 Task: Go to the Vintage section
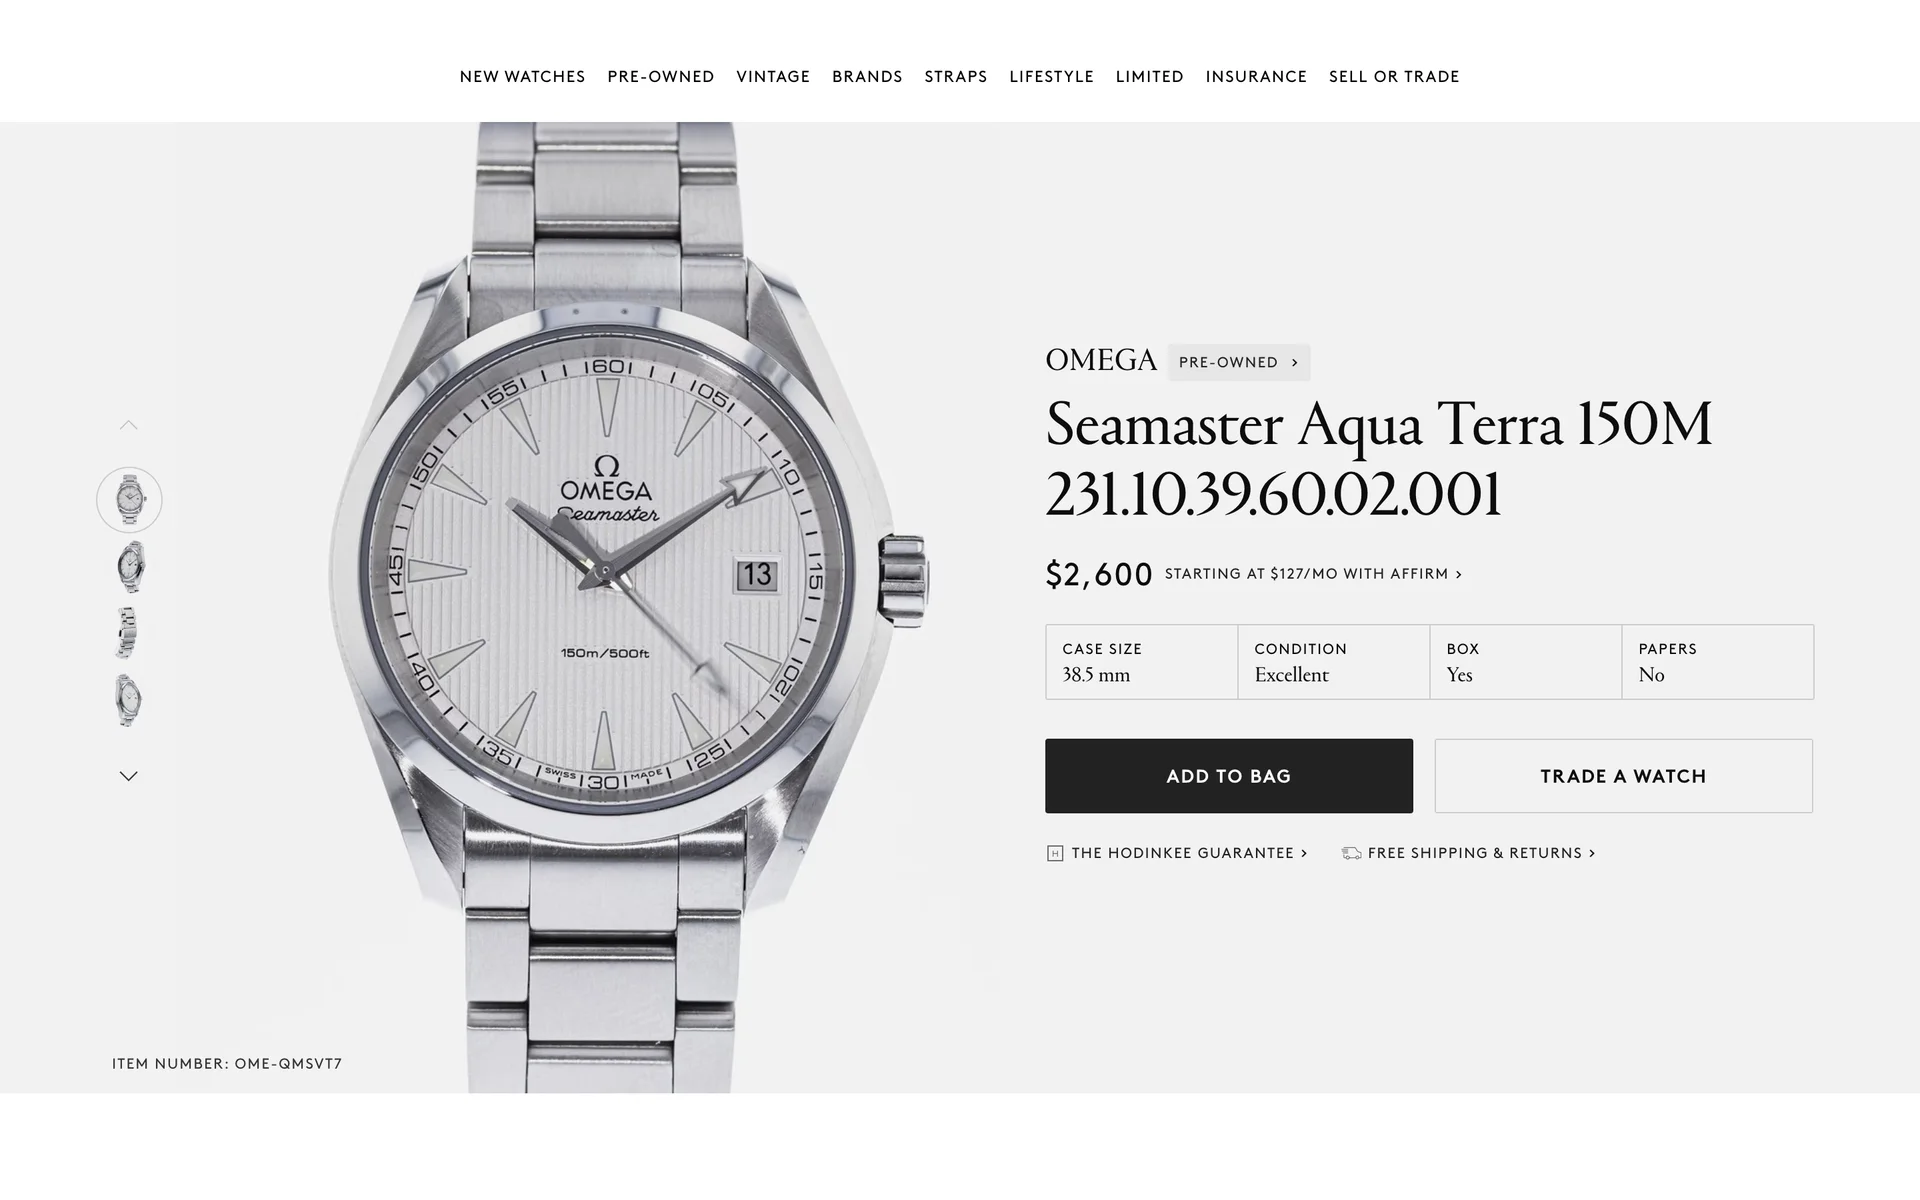click(773, 77)
